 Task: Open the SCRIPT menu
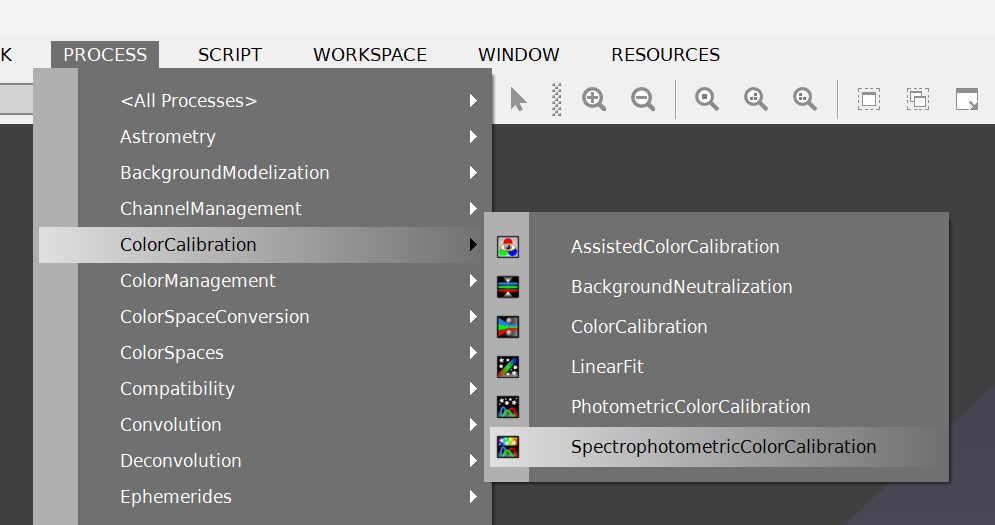tap(230, 55)
